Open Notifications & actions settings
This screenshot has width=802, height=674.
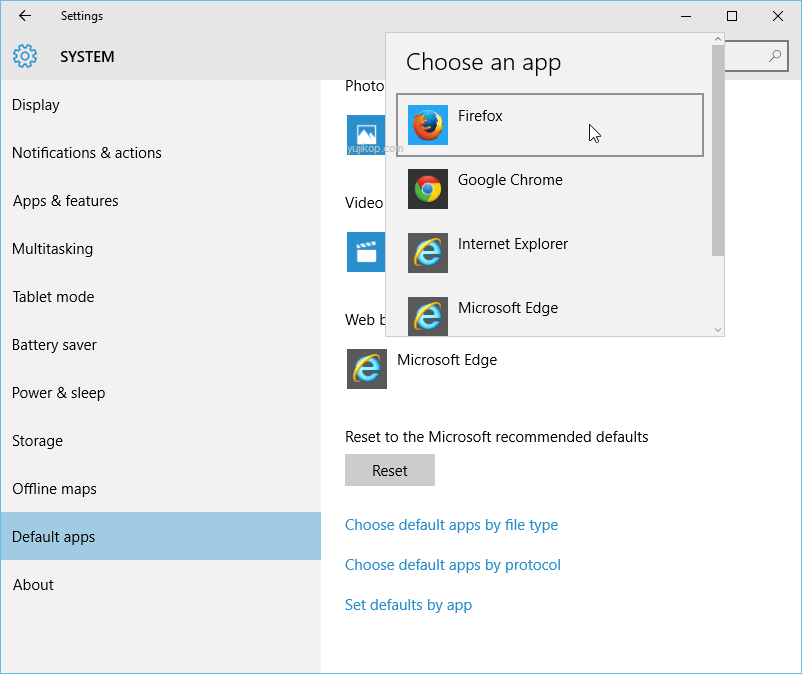click(161, 153)
